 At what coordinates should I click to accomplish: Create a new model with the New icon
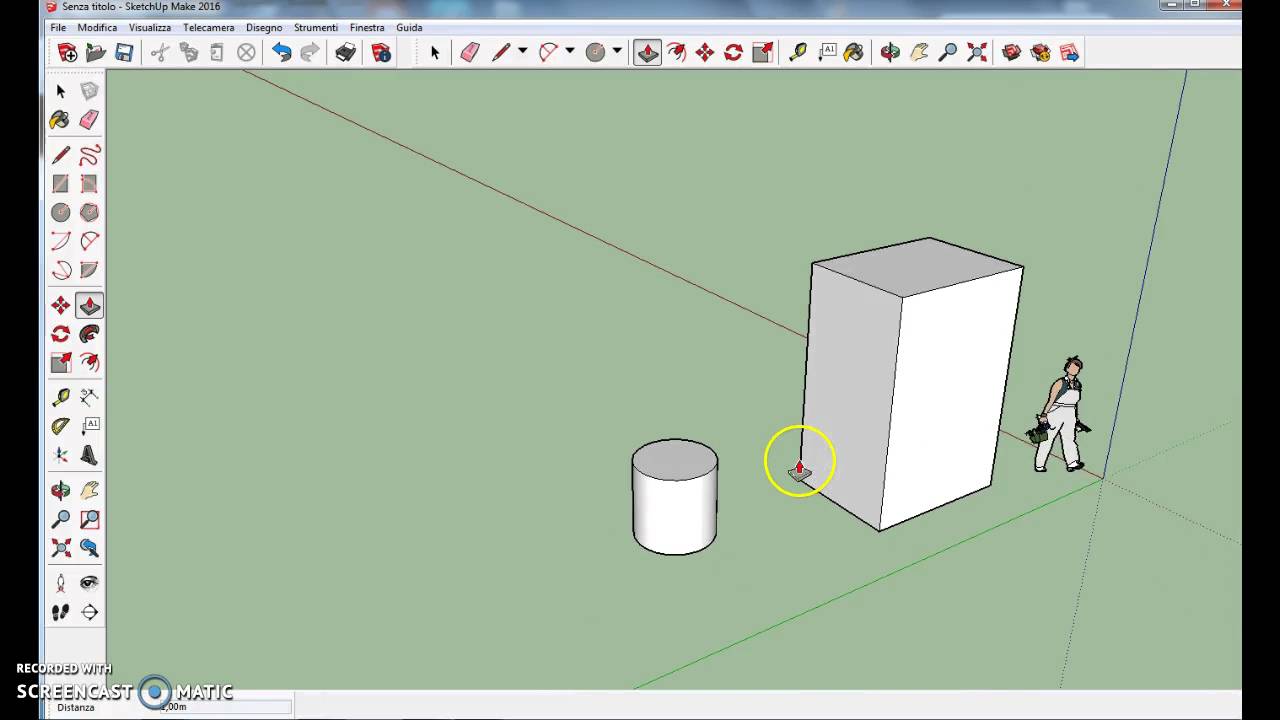(x=68, y=53)
